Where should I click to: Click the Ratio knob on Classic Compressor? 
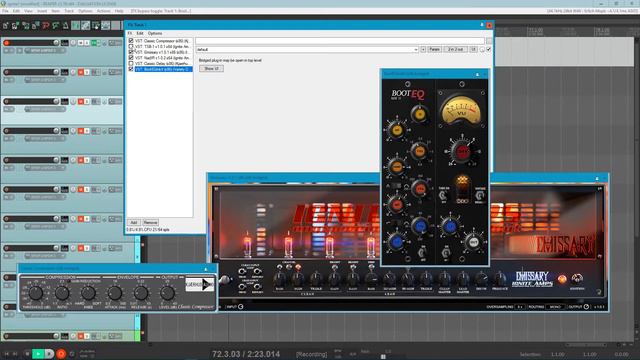pyautogui.click(x=62, y=293)
